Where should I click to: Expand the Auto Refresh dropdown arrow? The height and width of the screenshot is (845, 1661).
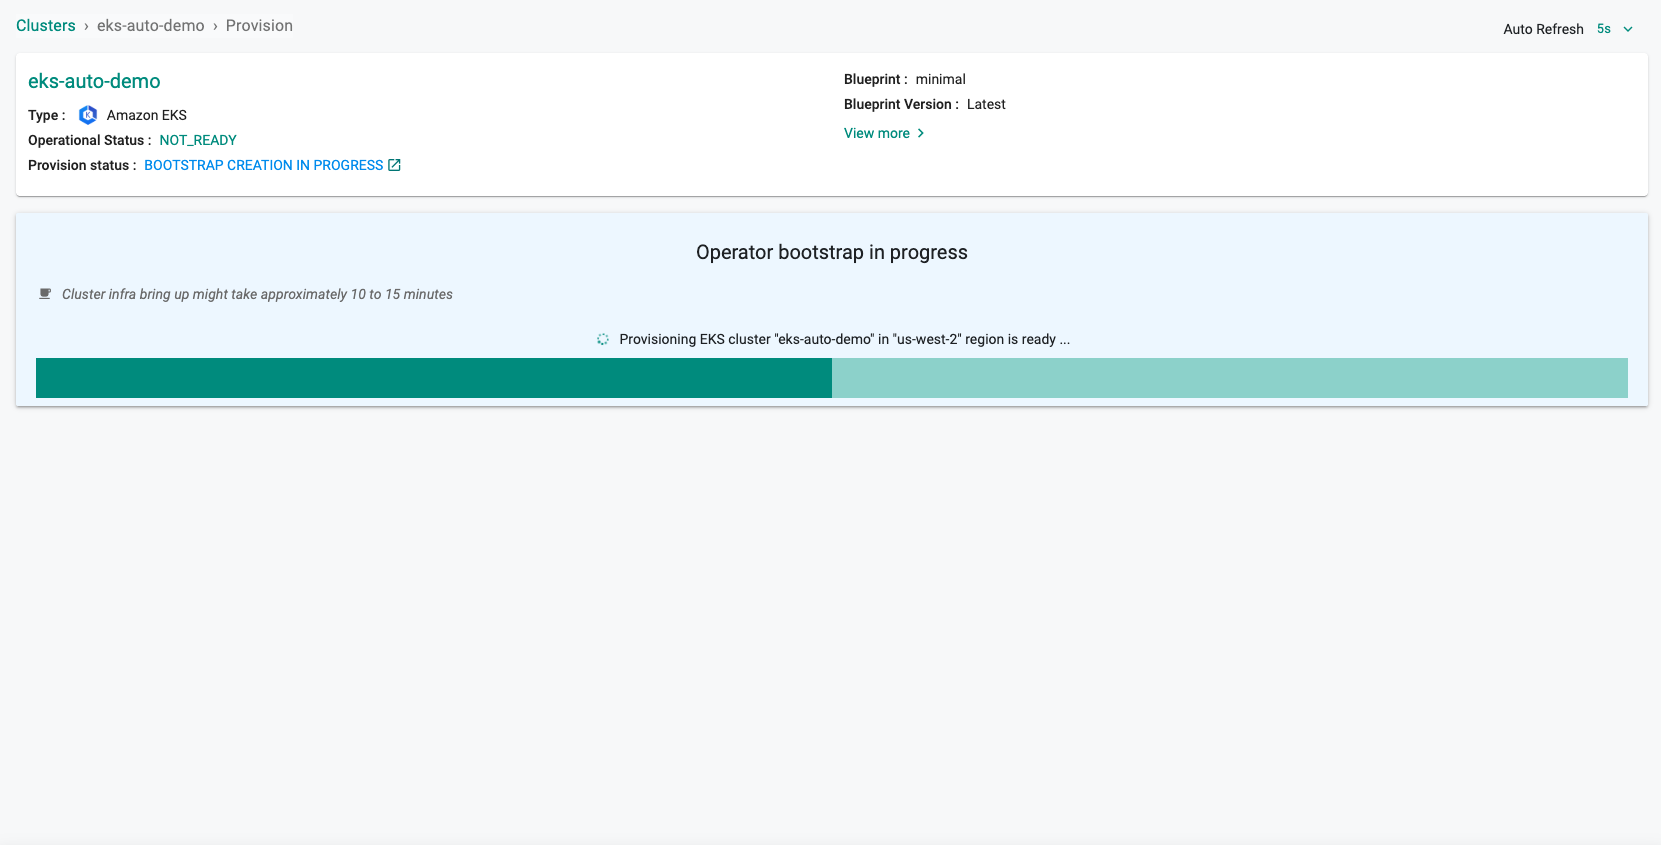(1628, 29)
